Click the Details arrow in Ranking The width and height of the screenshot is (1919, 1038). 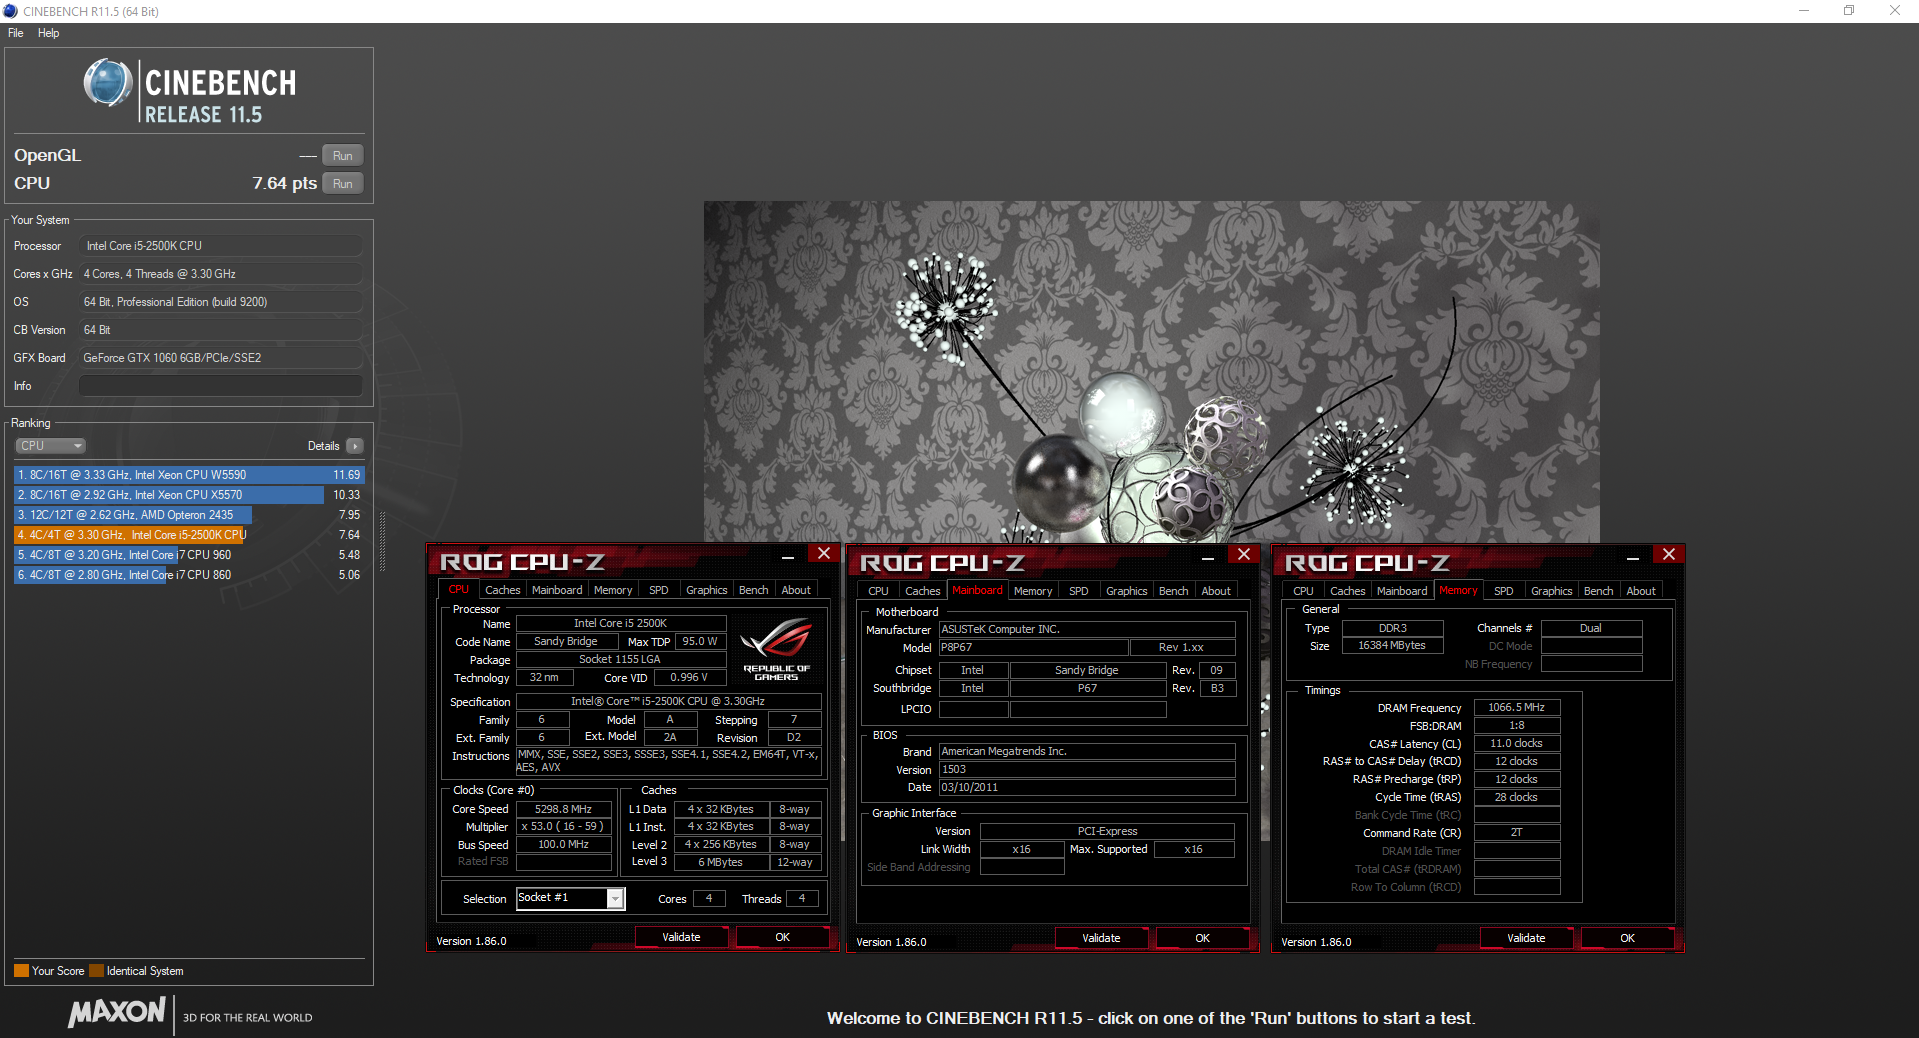click(x=355, y=446)
